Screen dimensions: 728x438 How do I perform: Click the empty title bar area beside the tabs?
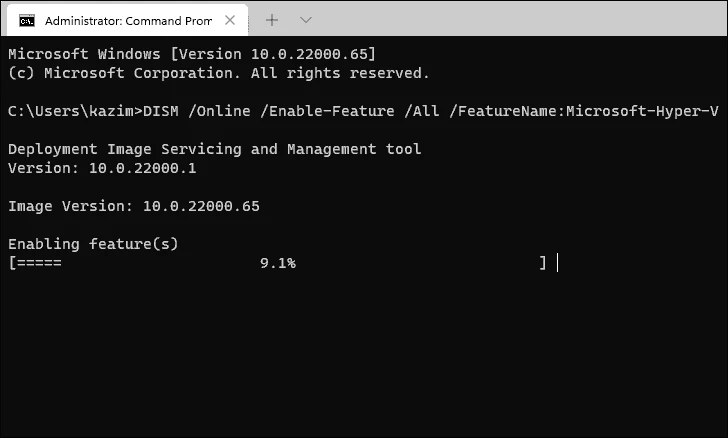pos(500,19)
